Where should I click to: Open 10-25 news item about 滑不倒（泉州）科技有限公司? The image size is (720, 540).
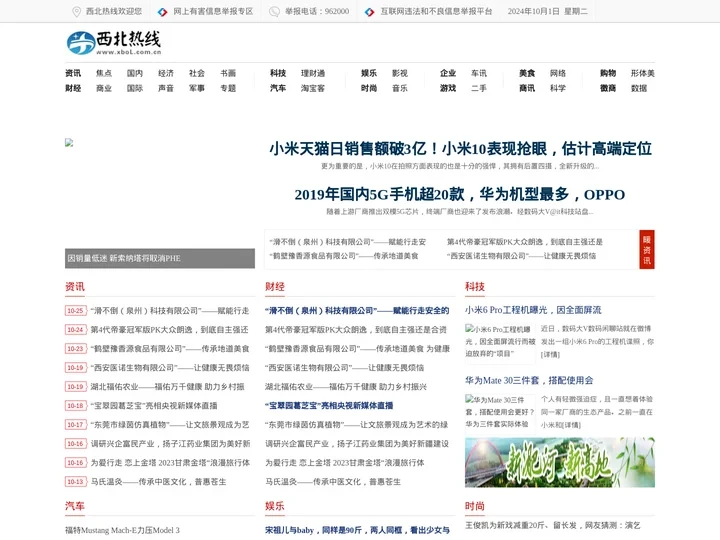170,311
